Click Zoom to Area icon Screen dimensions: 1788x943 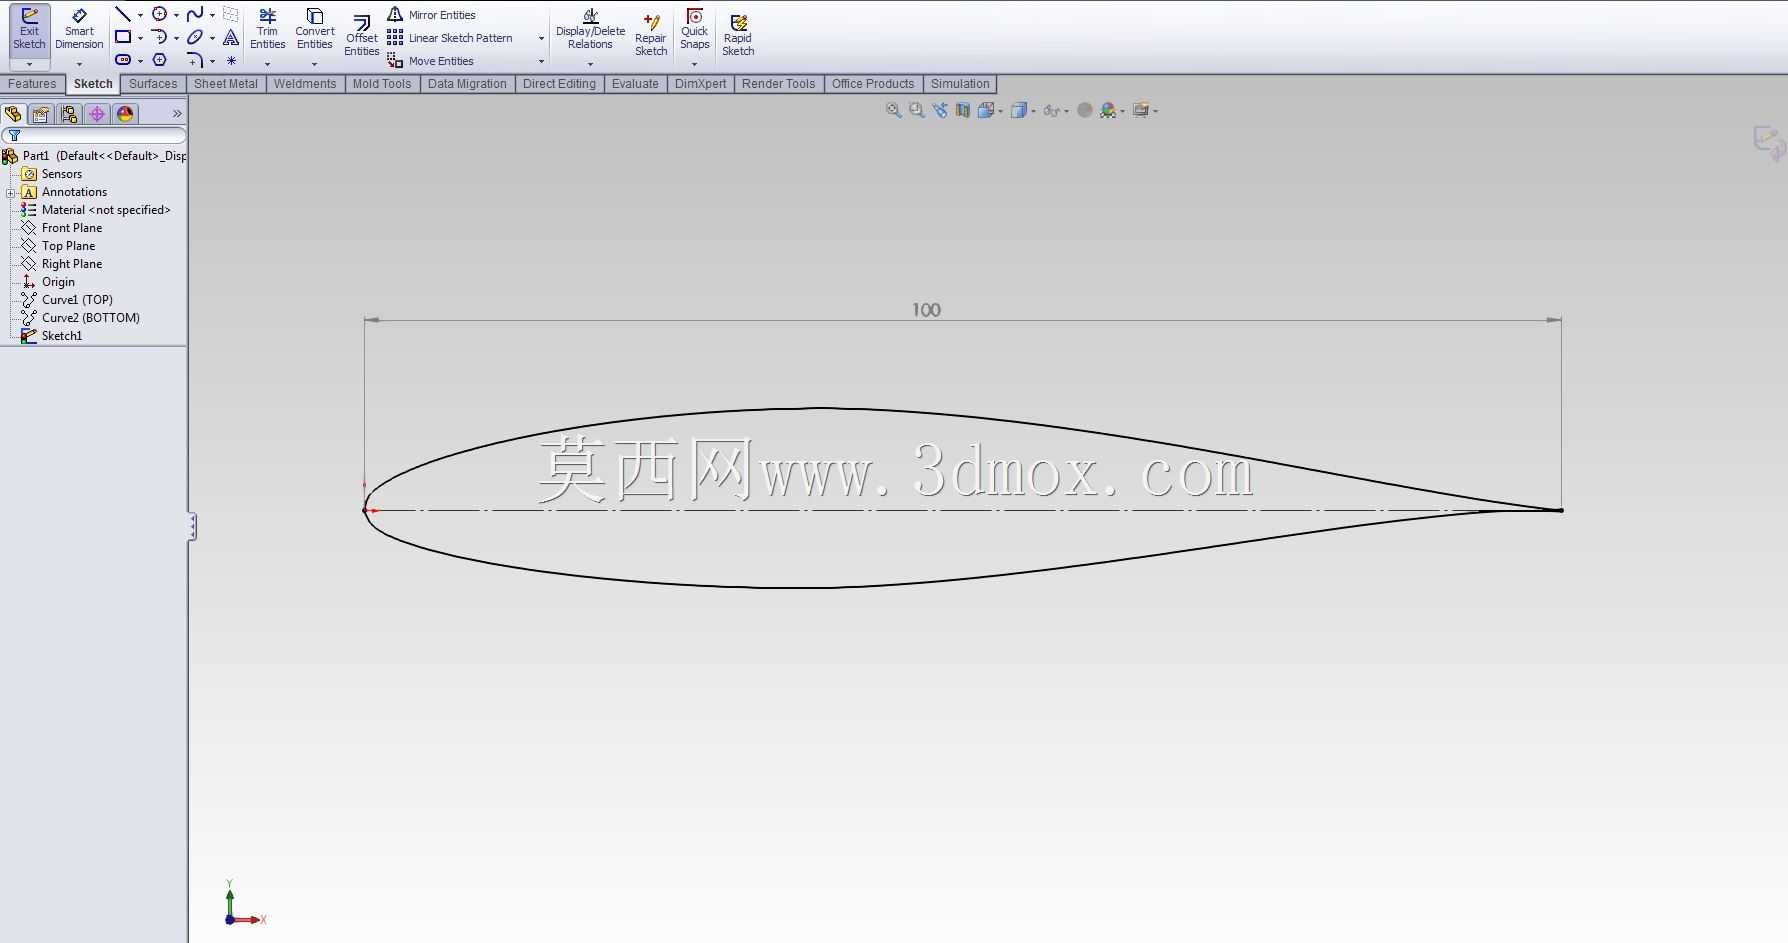tap(917, 110)
